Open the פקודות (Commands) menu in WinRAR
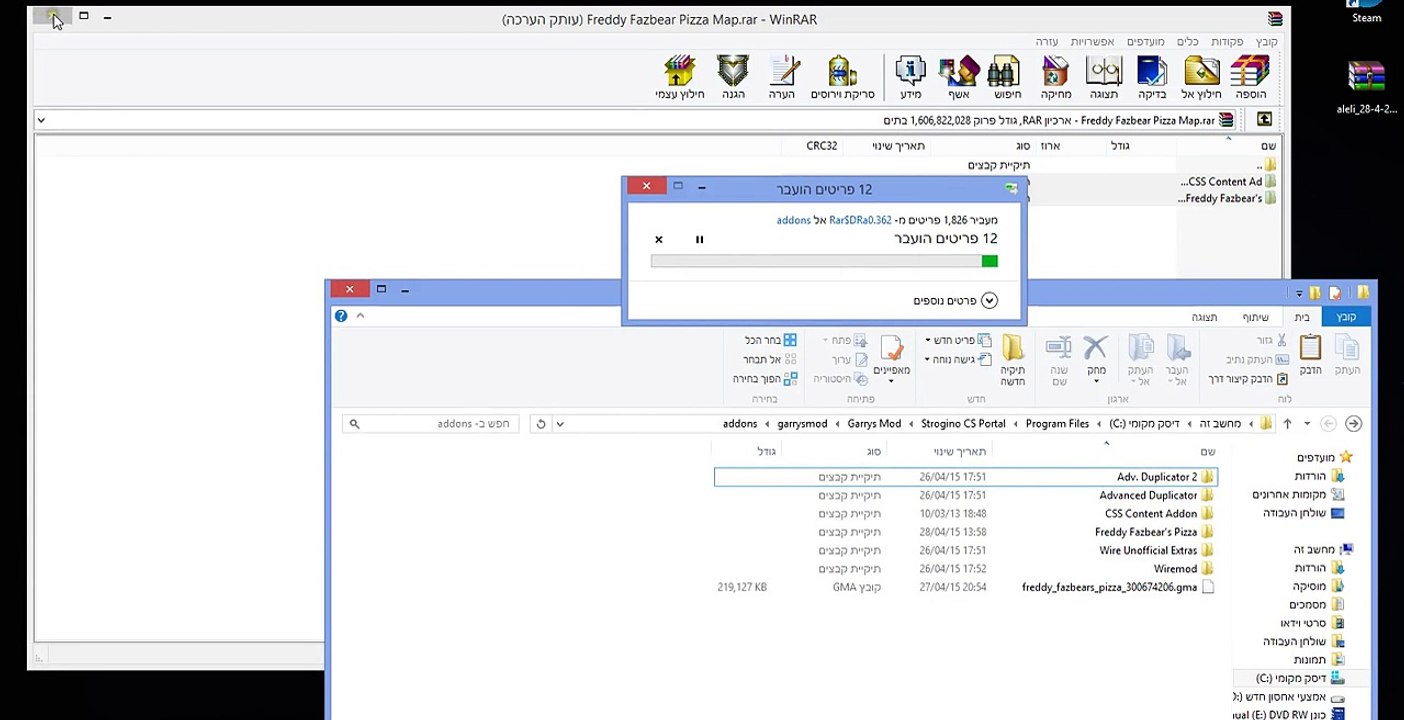Viewport: 1404px width, 720px height. (x=1227, y=41)
